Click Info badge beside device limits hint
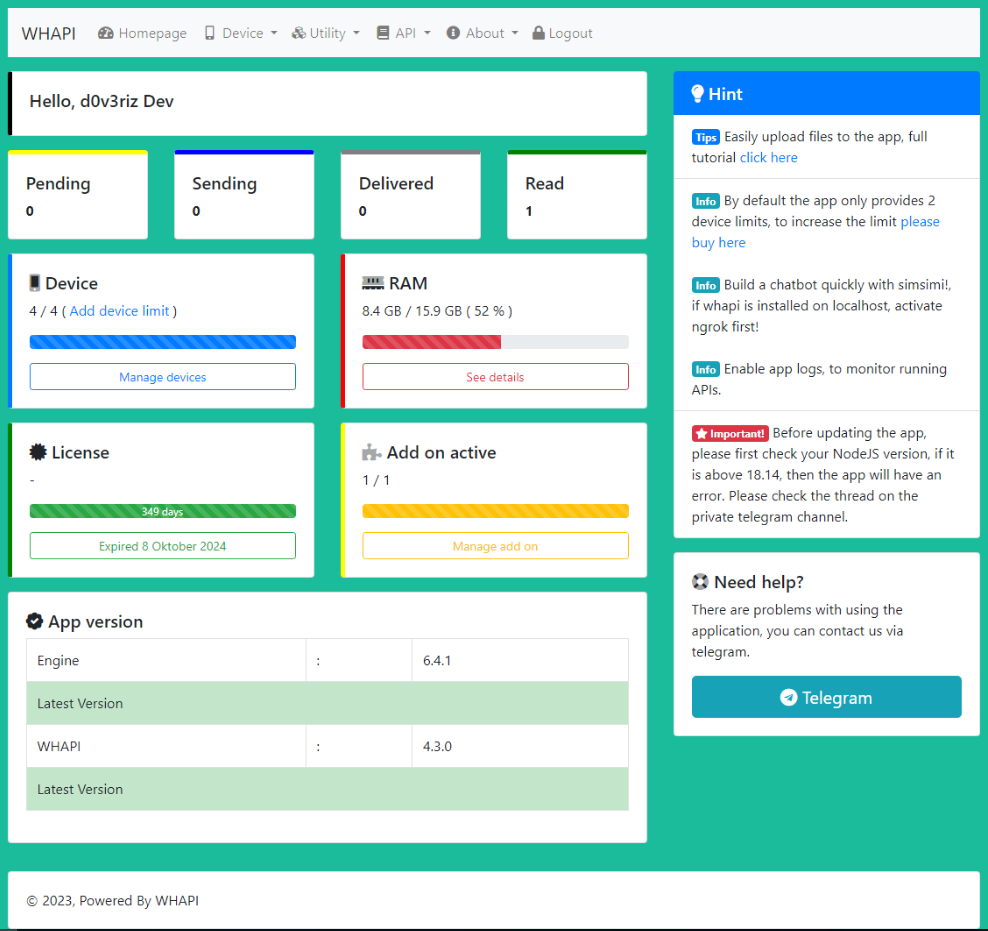This screenshot has width=988, height=931. [x=705, y=201]
